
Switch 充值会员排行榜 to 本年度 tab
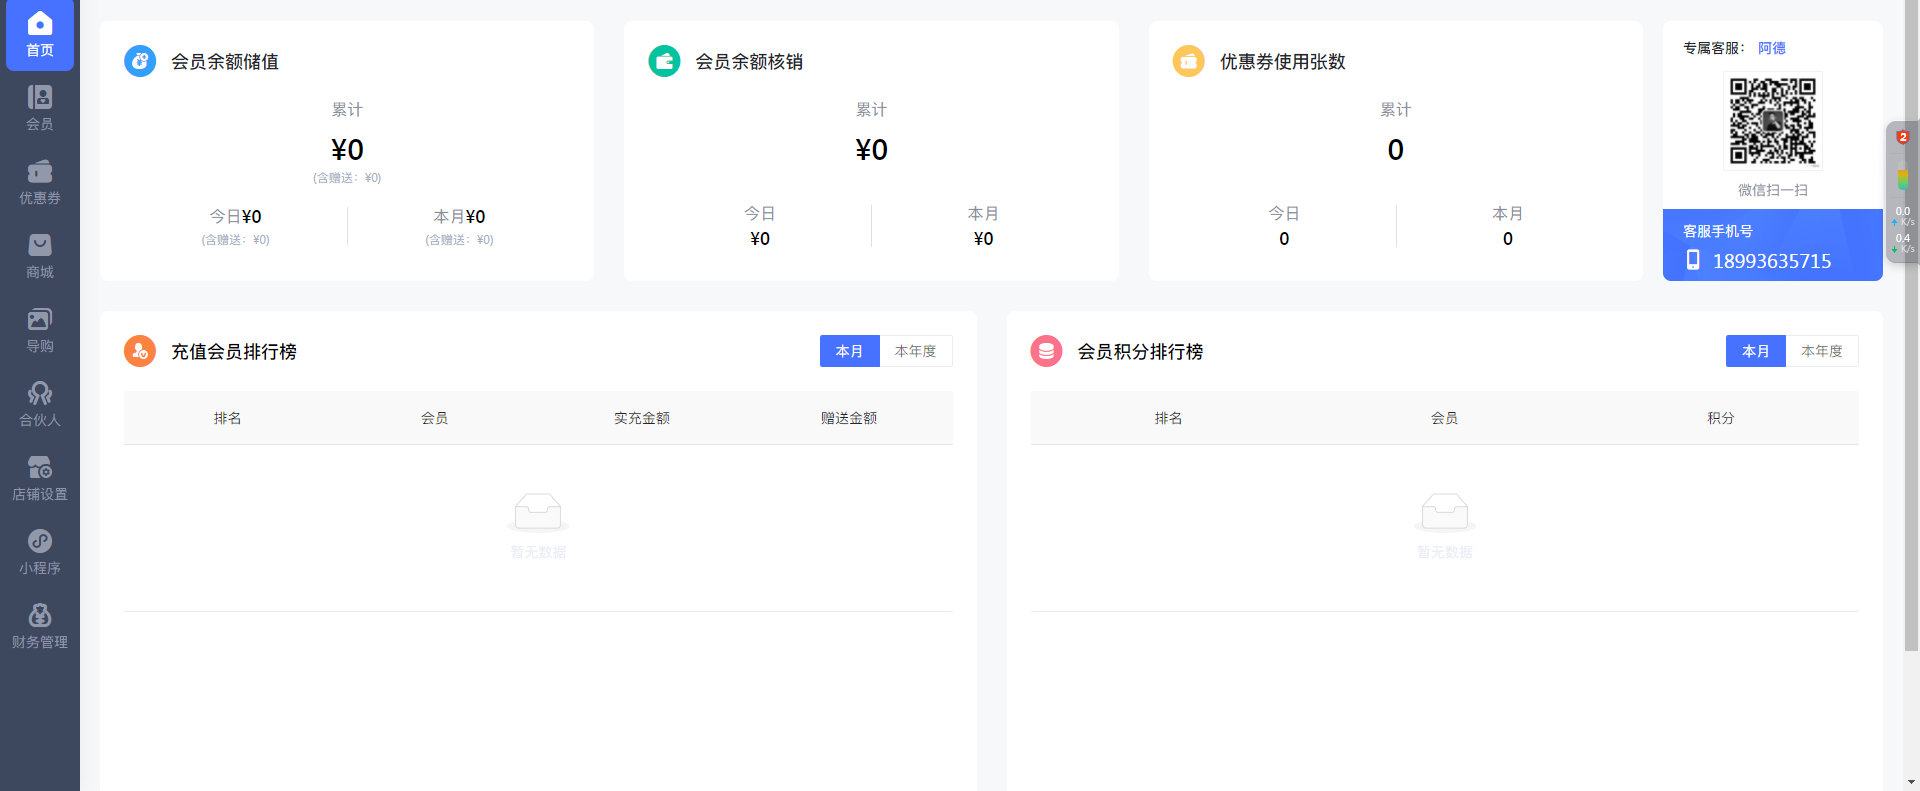click(915, 351)
